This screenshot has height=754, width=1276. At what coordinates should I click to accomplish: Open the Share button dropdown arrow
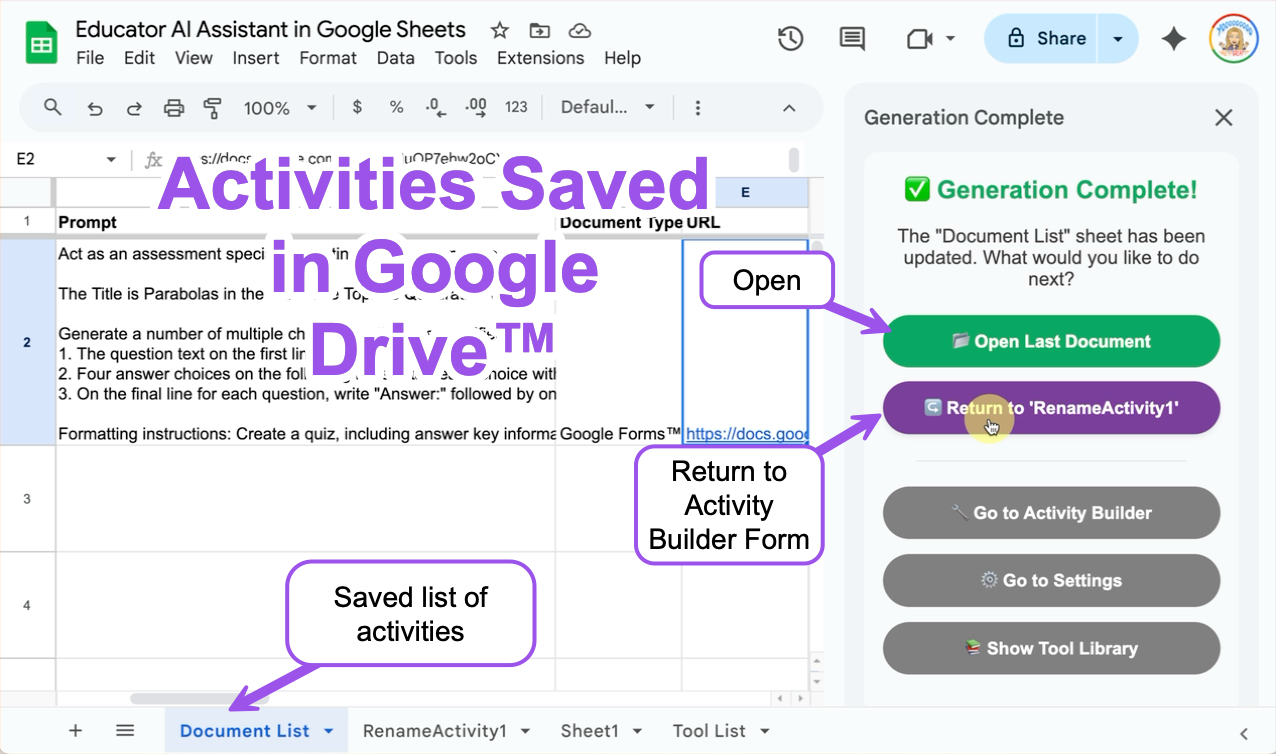click(1118, 39)
